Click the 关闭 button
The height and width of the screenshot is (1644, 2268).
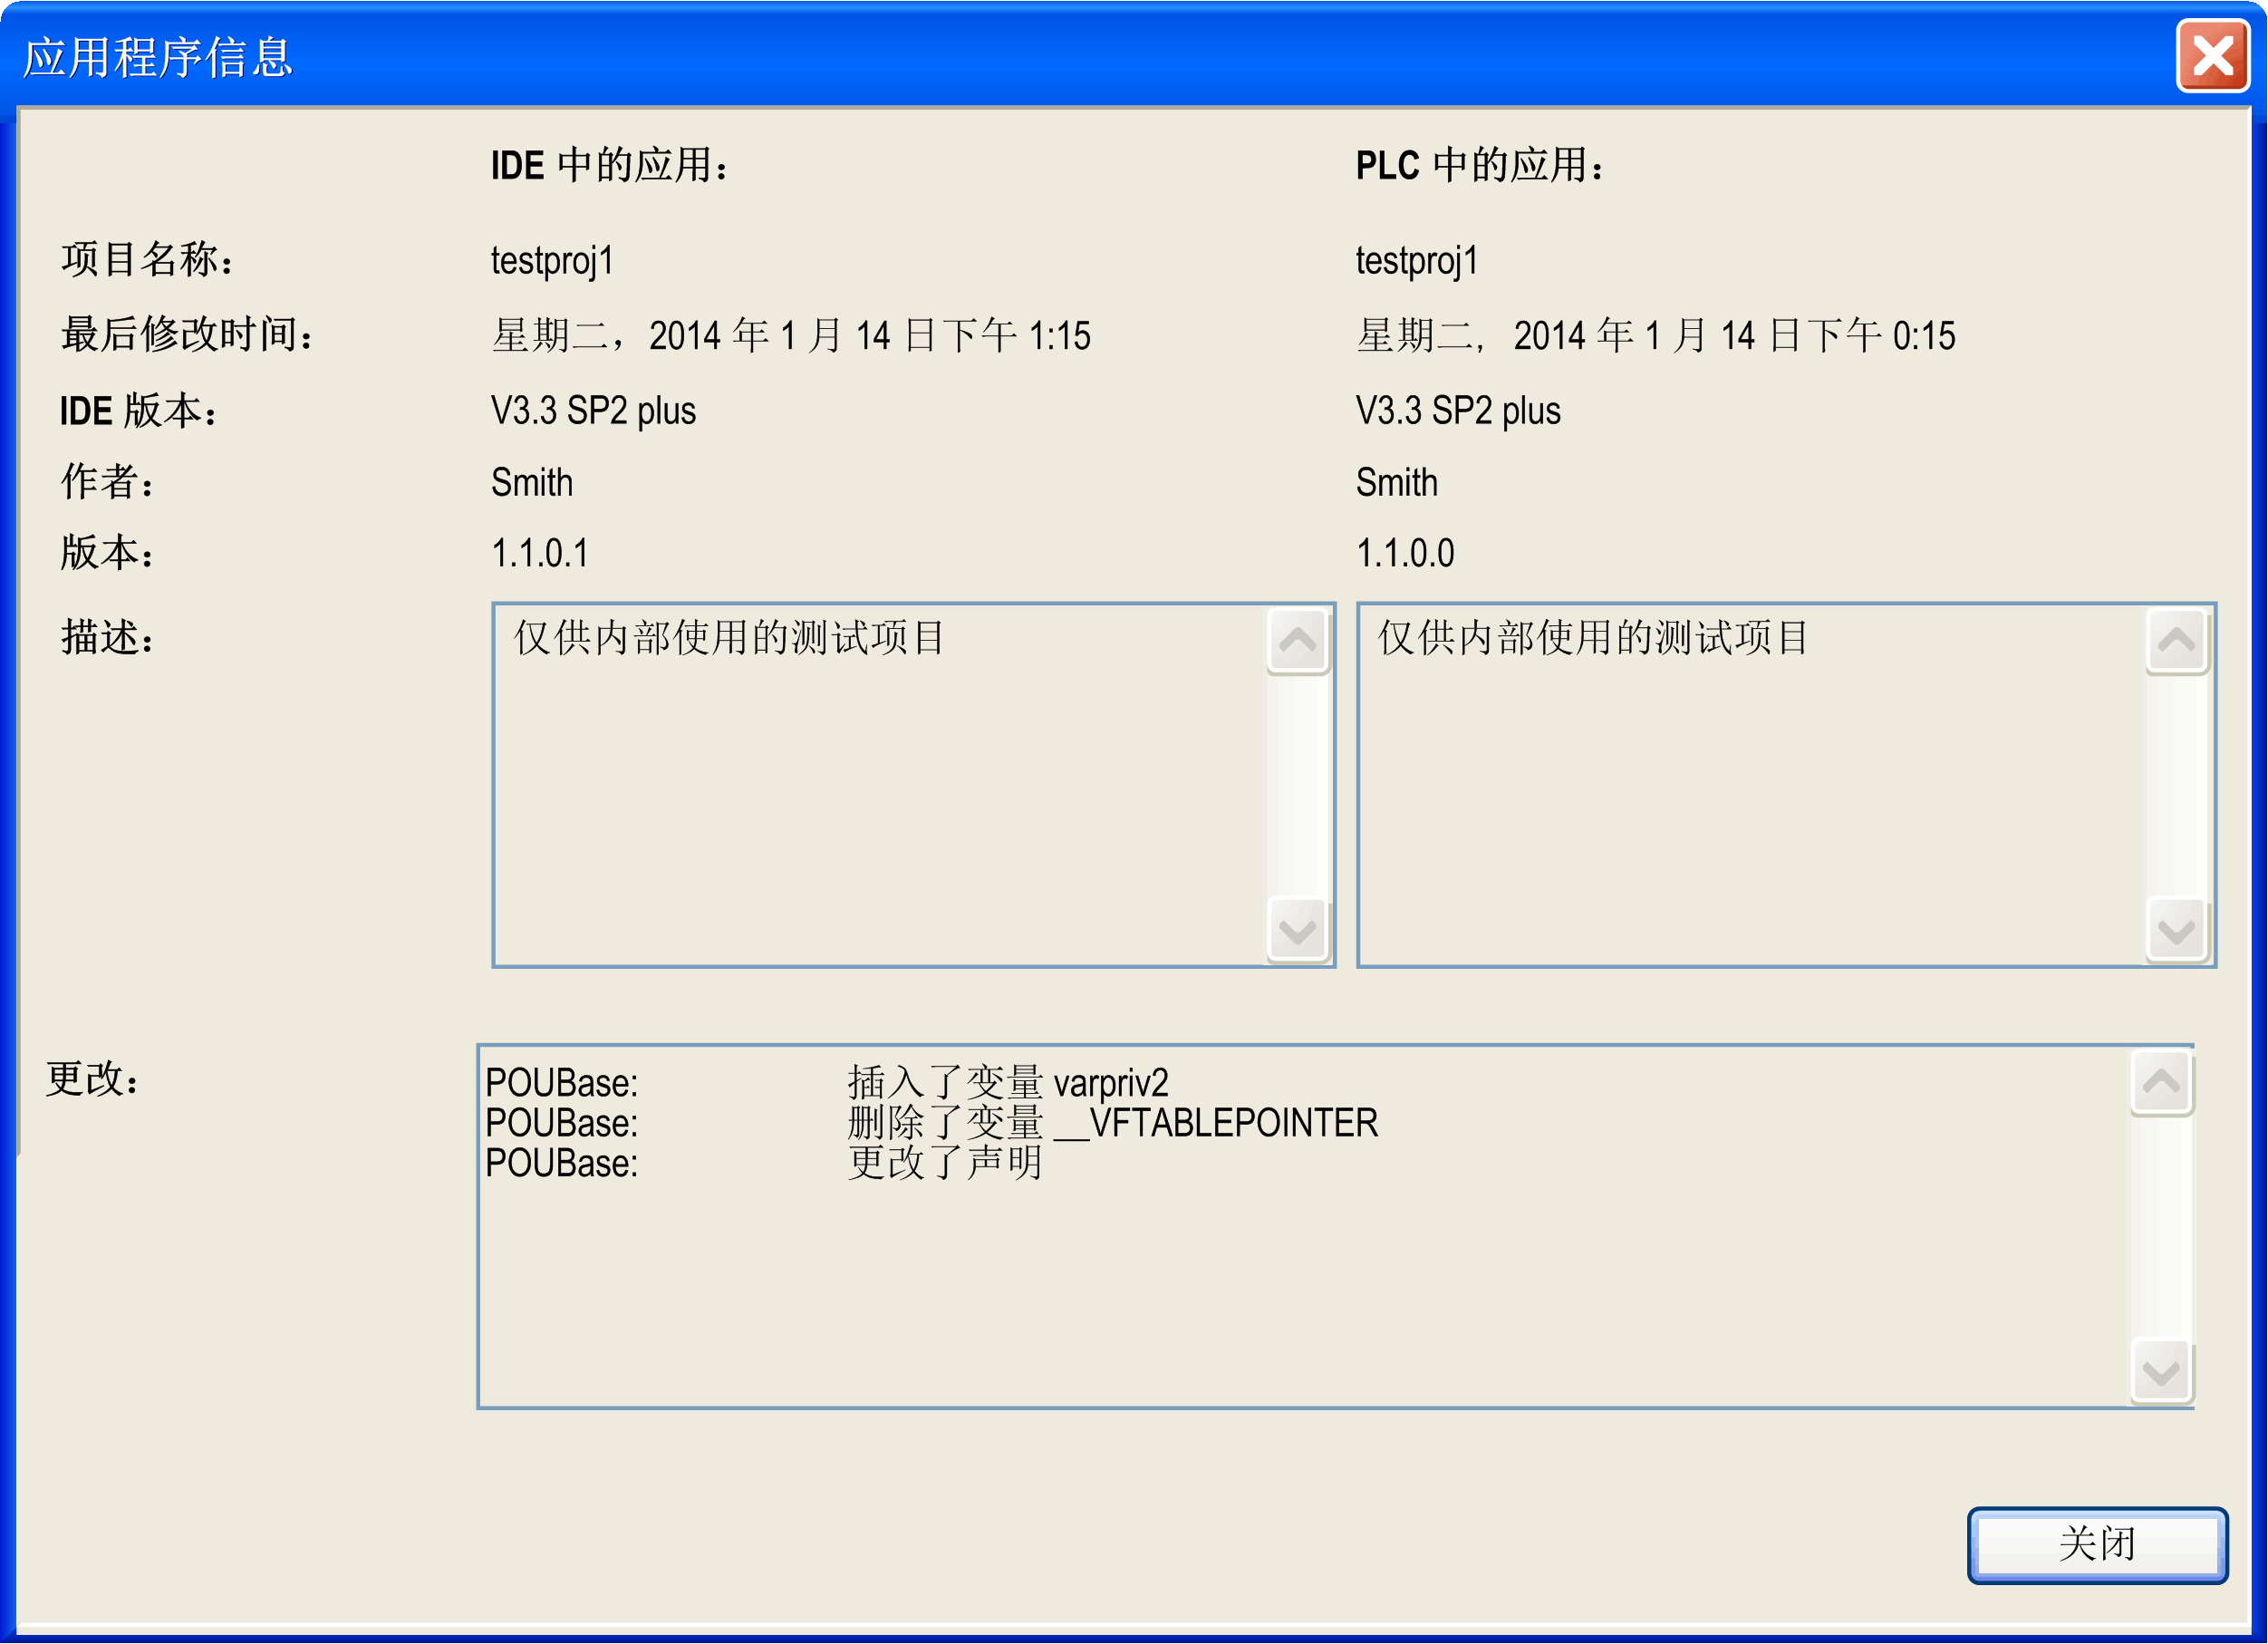click(2096, 1544)
